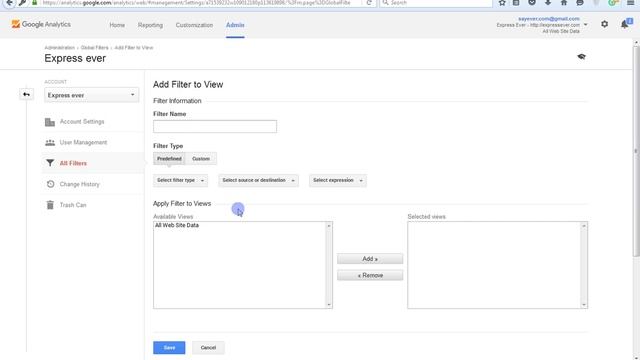Click the All Filters funnel icon

coord(50,163)
